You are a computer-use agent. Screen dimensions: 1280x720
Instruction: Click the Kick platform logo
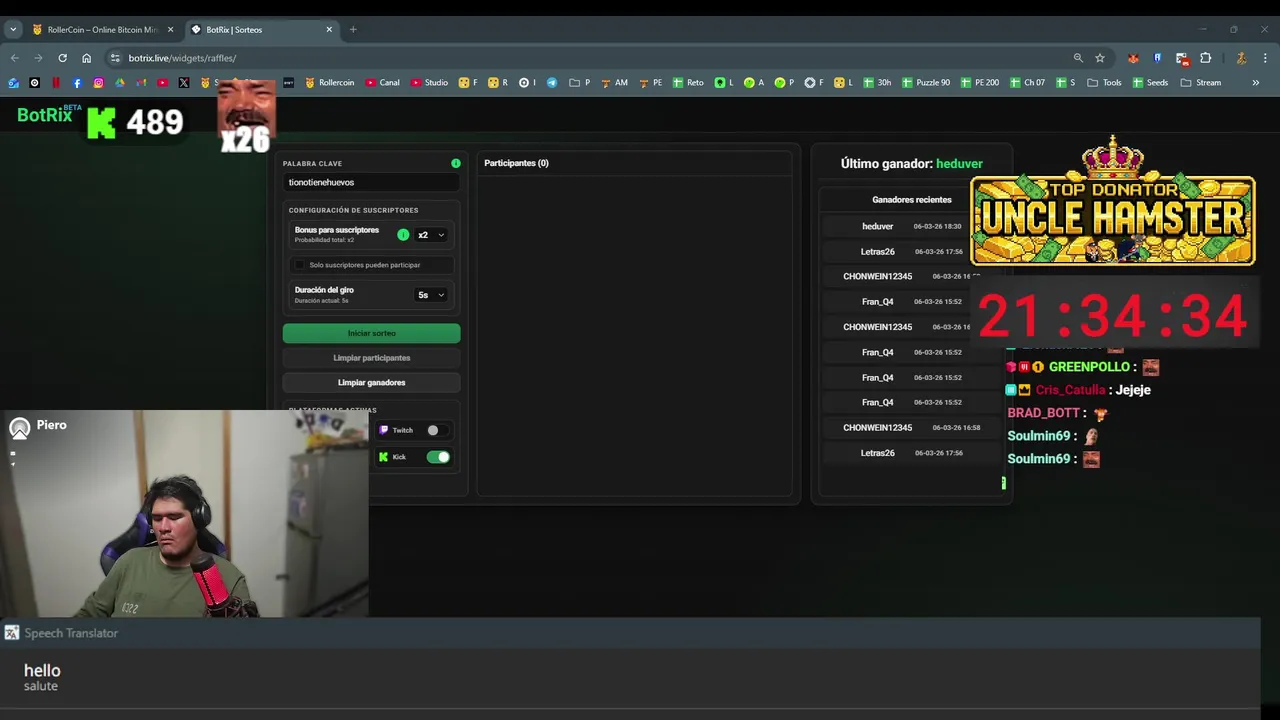[x=383, y=457]
